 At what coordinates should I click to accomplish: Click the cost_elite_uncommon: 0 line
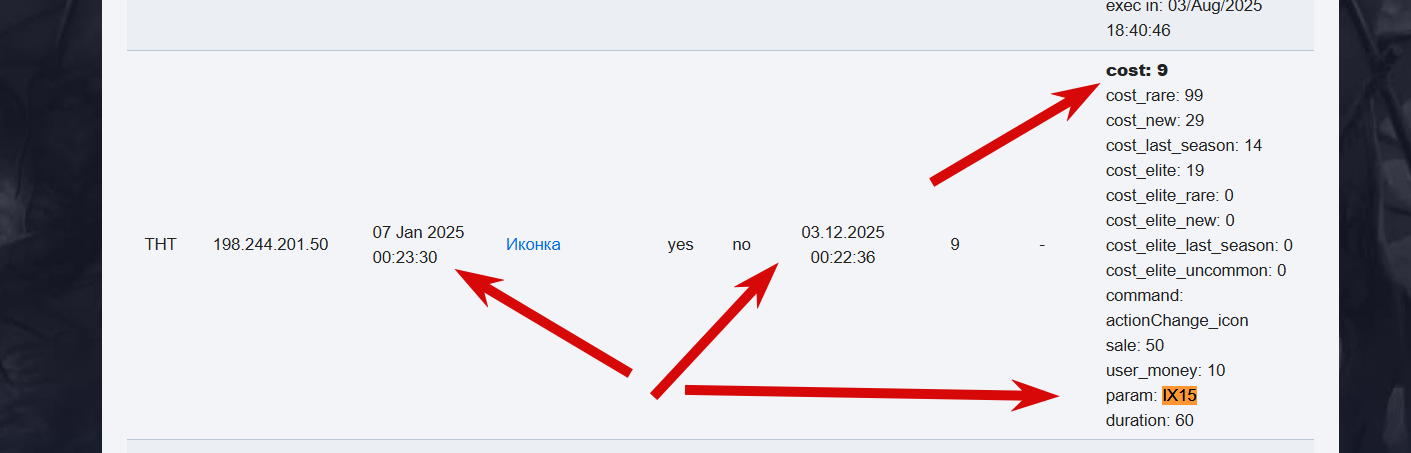[1195, 271]
